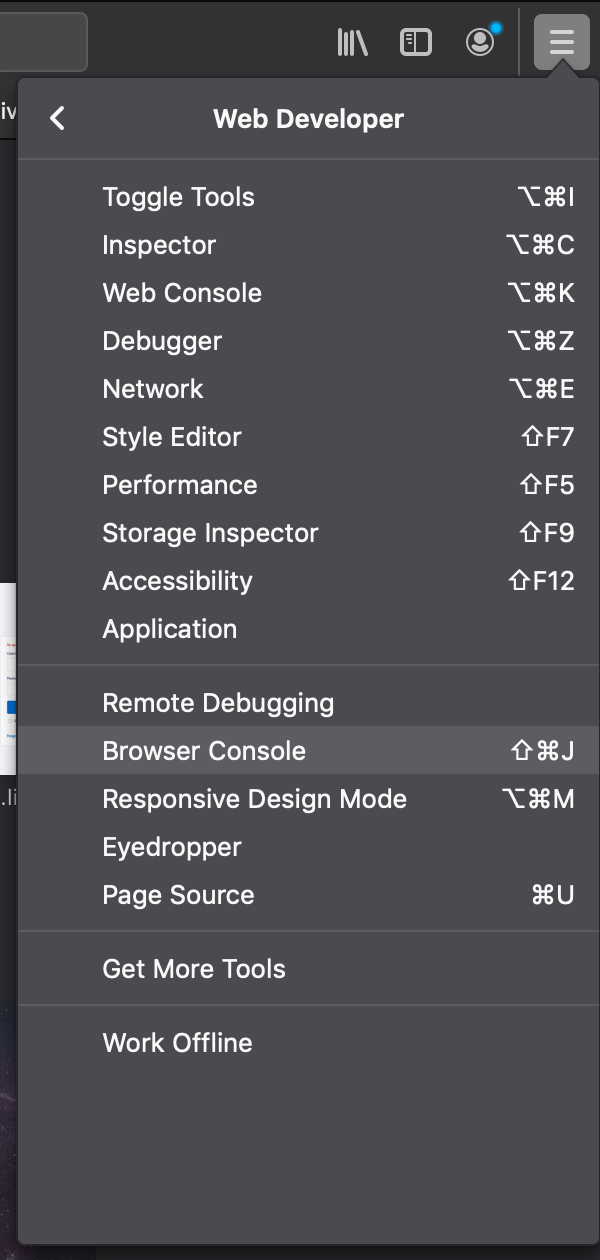This screenshot has height=1260, width=600.
Task: Open Remote Debugging
Action: [x=308, y=703]
